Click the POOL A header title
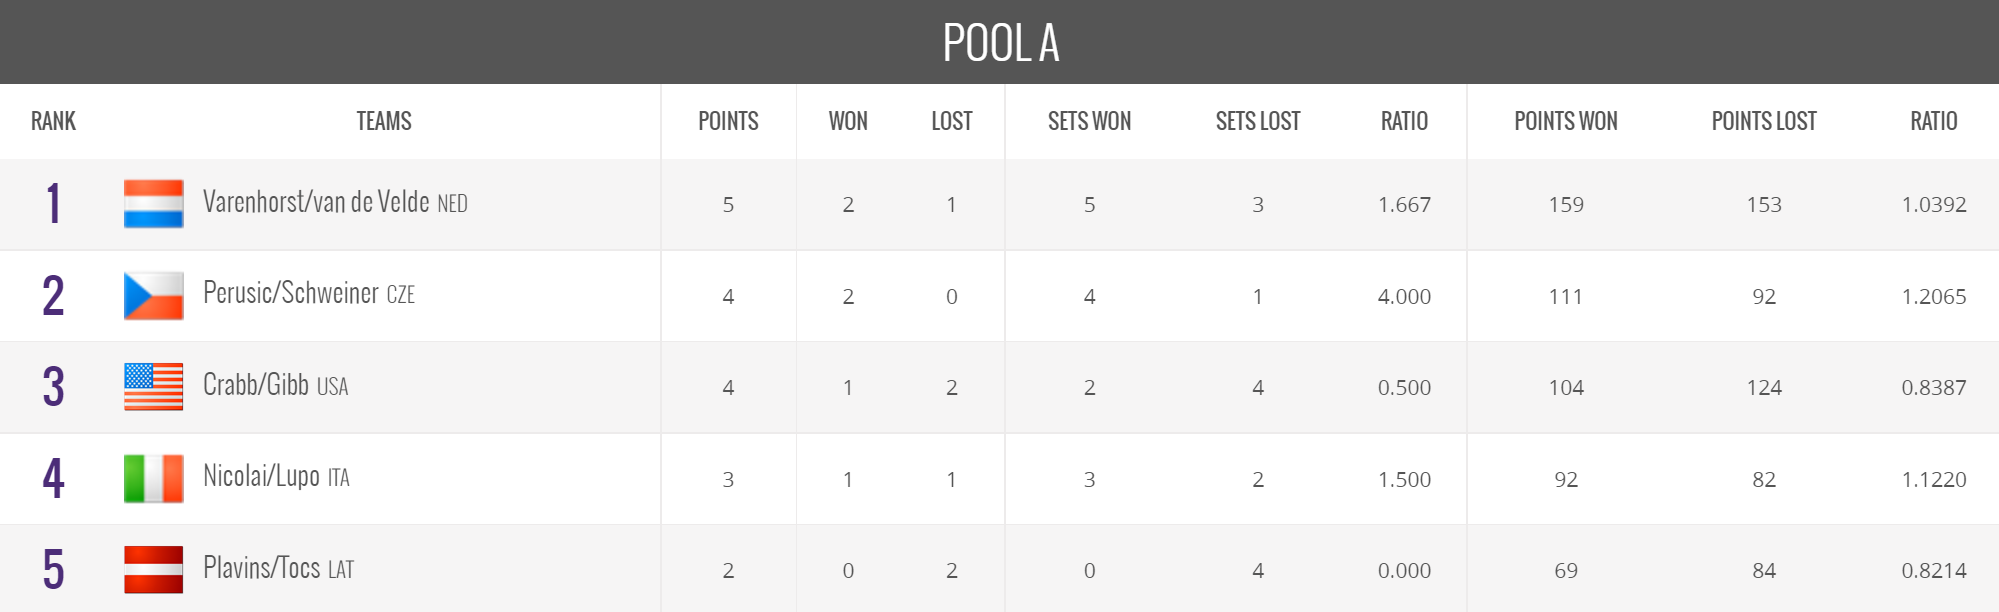1999x612 pixels. (1000, 43)
